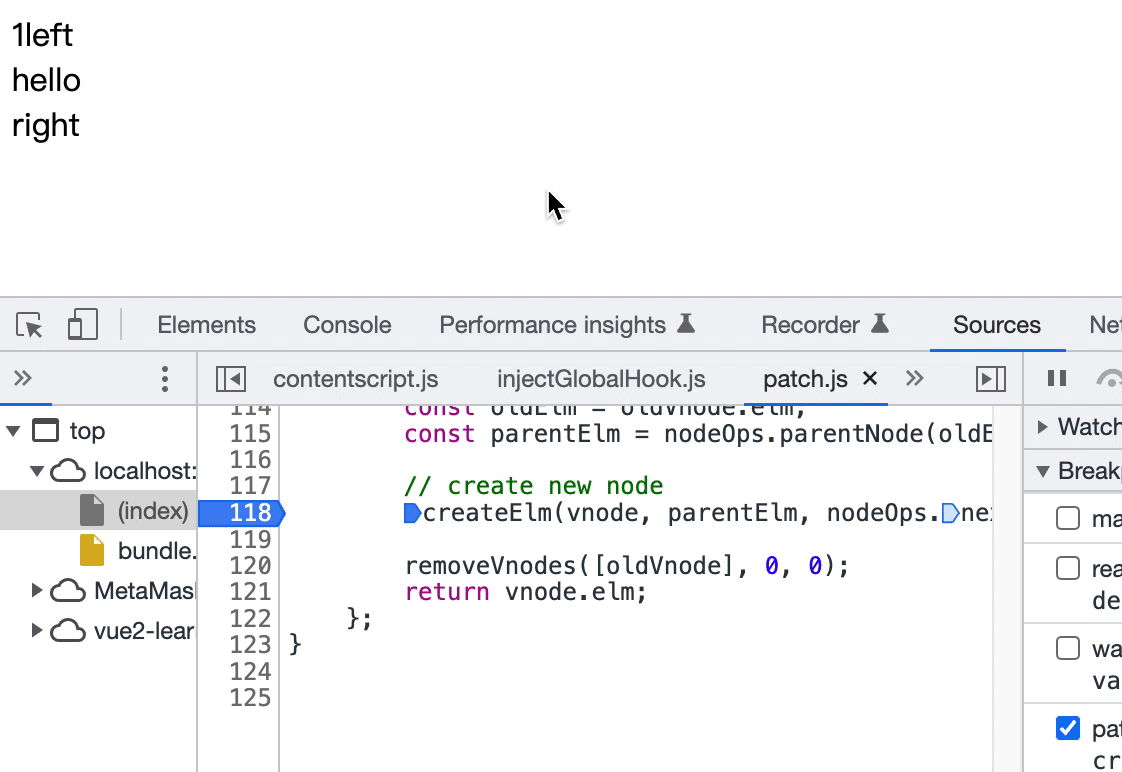1122x772 pixels.
Task: Collapse the Breakpoints section
Action: [x=1043, y=471]
